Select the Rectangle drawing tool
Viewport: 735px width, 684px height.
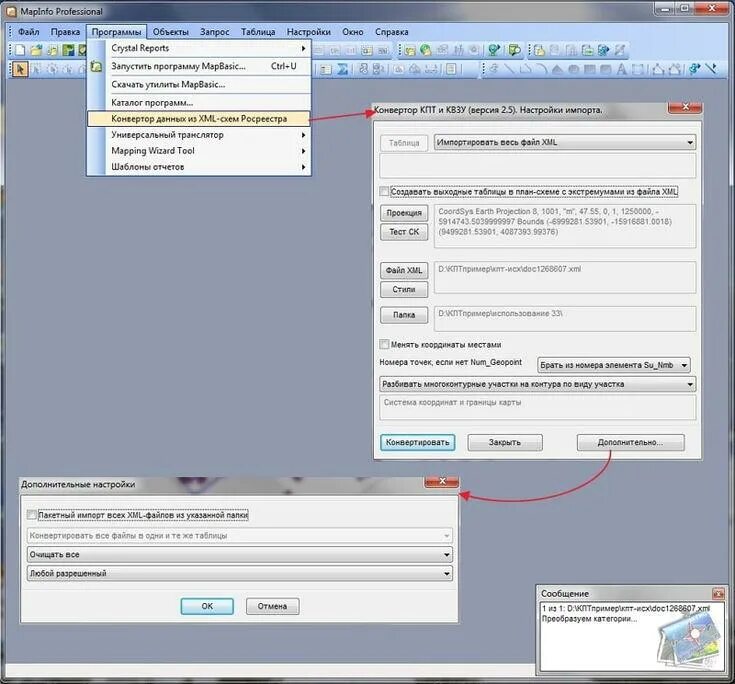pyautogui.click(x=589, y=69)
